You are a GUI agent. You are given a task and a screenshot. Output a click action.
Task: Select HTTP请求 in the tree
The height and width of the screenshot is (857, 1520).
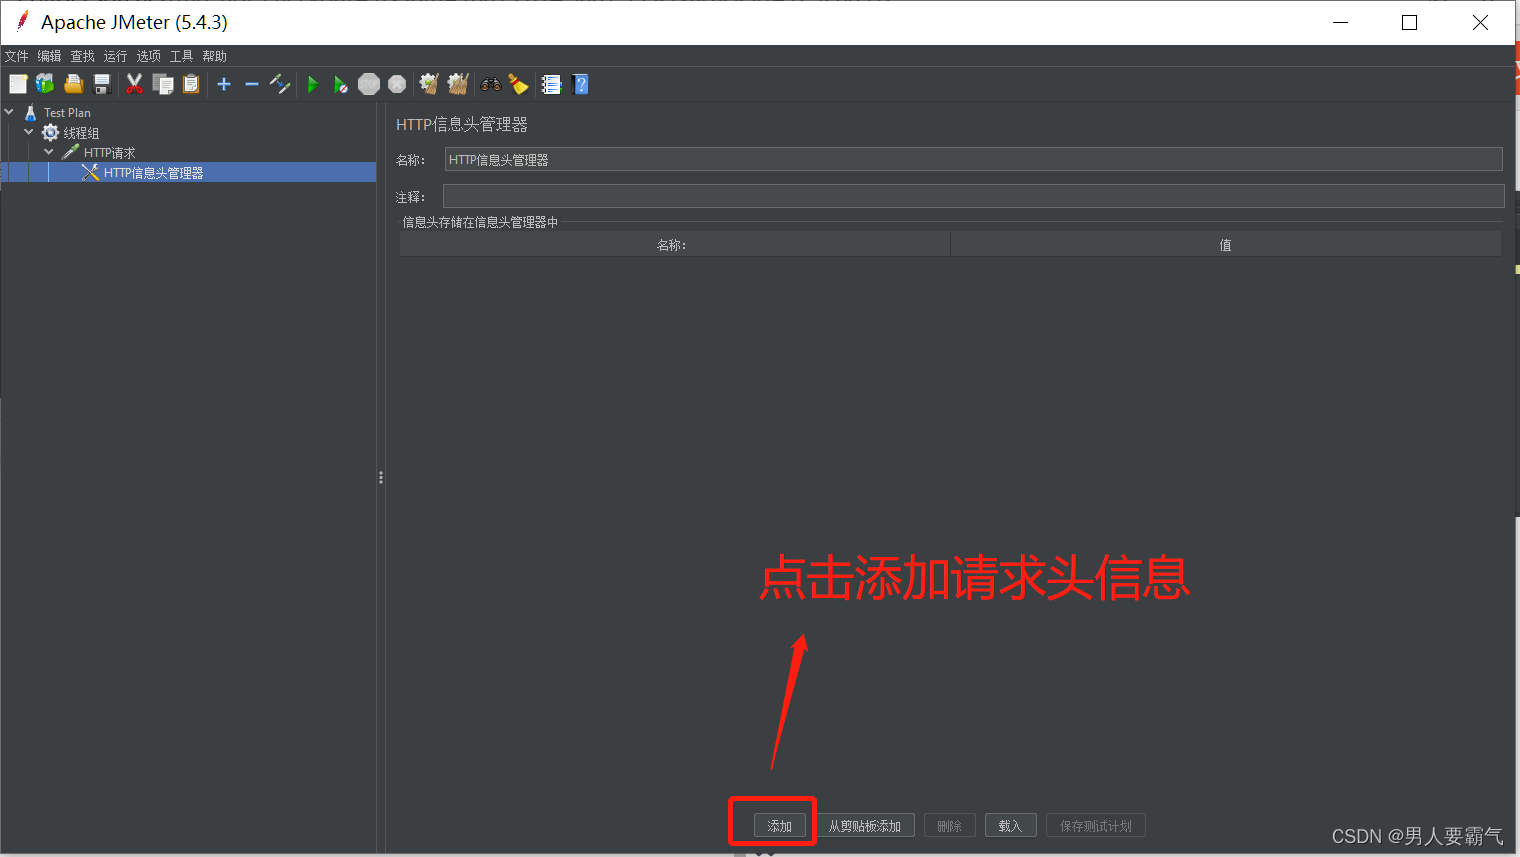(109, 153)
